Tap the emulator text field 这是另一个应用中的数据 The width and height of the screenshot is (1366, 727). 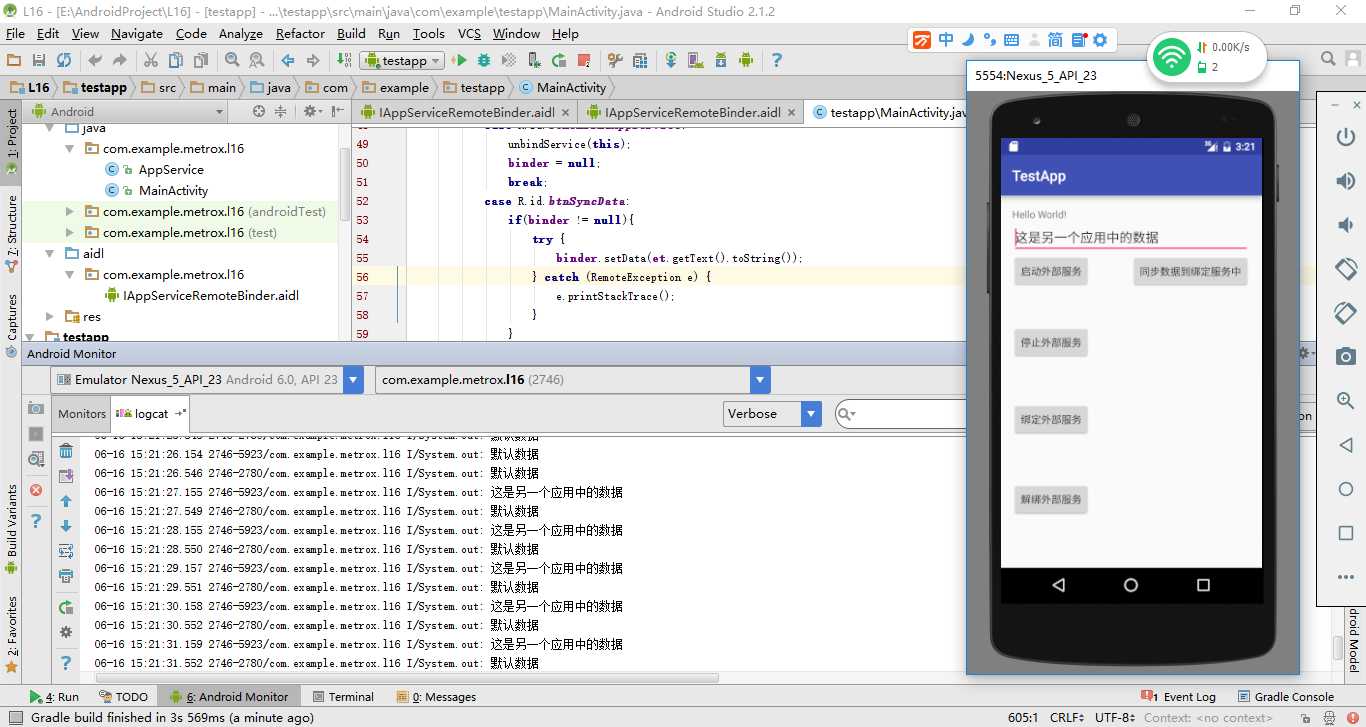[x=1130, y=237]
